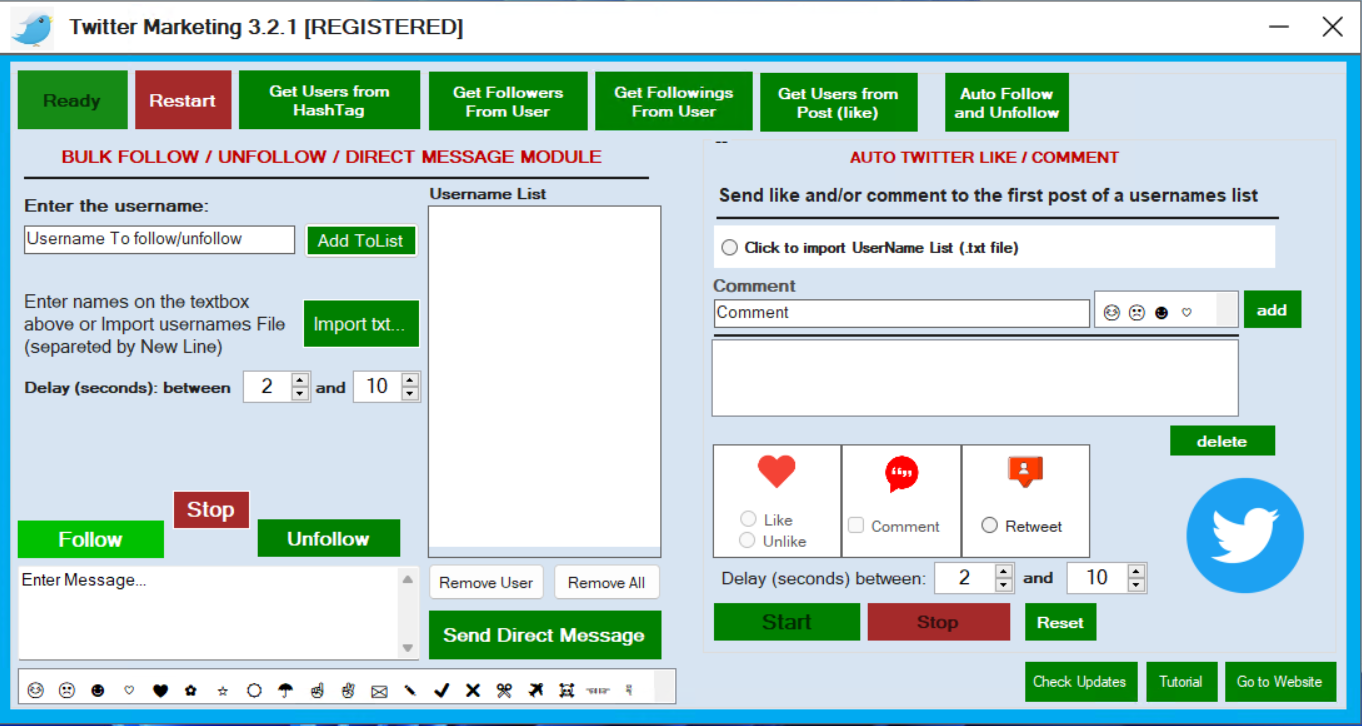Click the umbrella emoji in the message emoji bar
Image resolution: width=1362 pixels, height=726 pixels.
[x=285, y=690]
